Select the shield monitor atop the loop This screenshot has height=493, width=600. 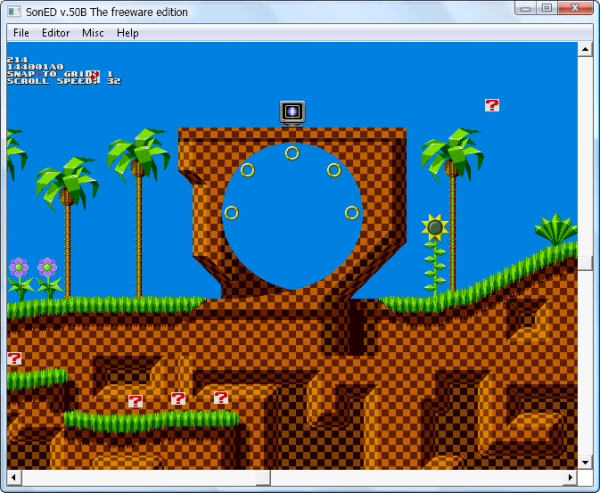292,113
